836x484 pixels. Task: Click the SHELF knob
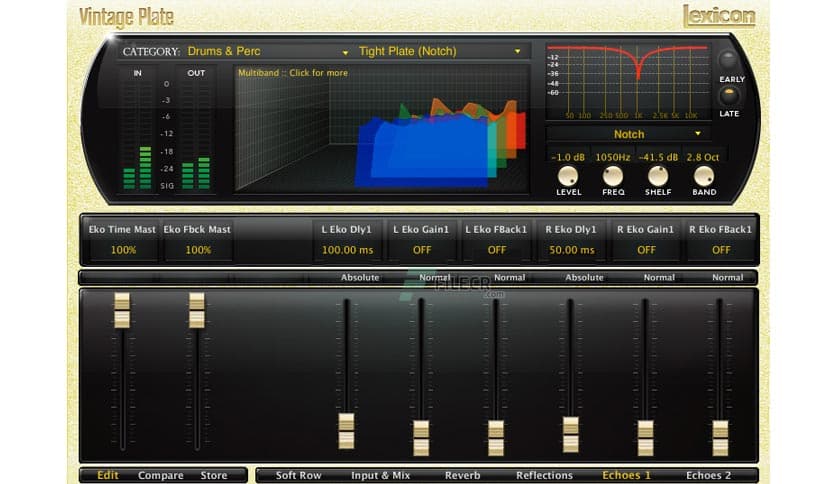click(x=658, y=176)
